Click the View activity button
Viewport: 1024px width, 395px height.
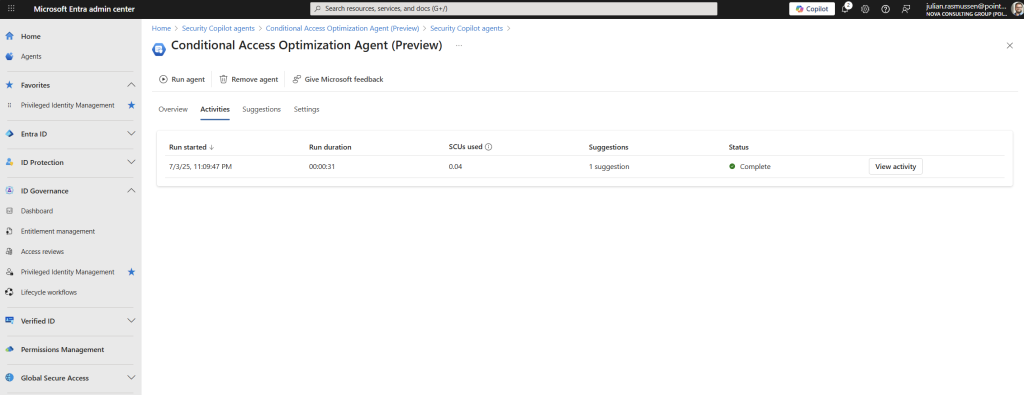[x=895, y=166]
